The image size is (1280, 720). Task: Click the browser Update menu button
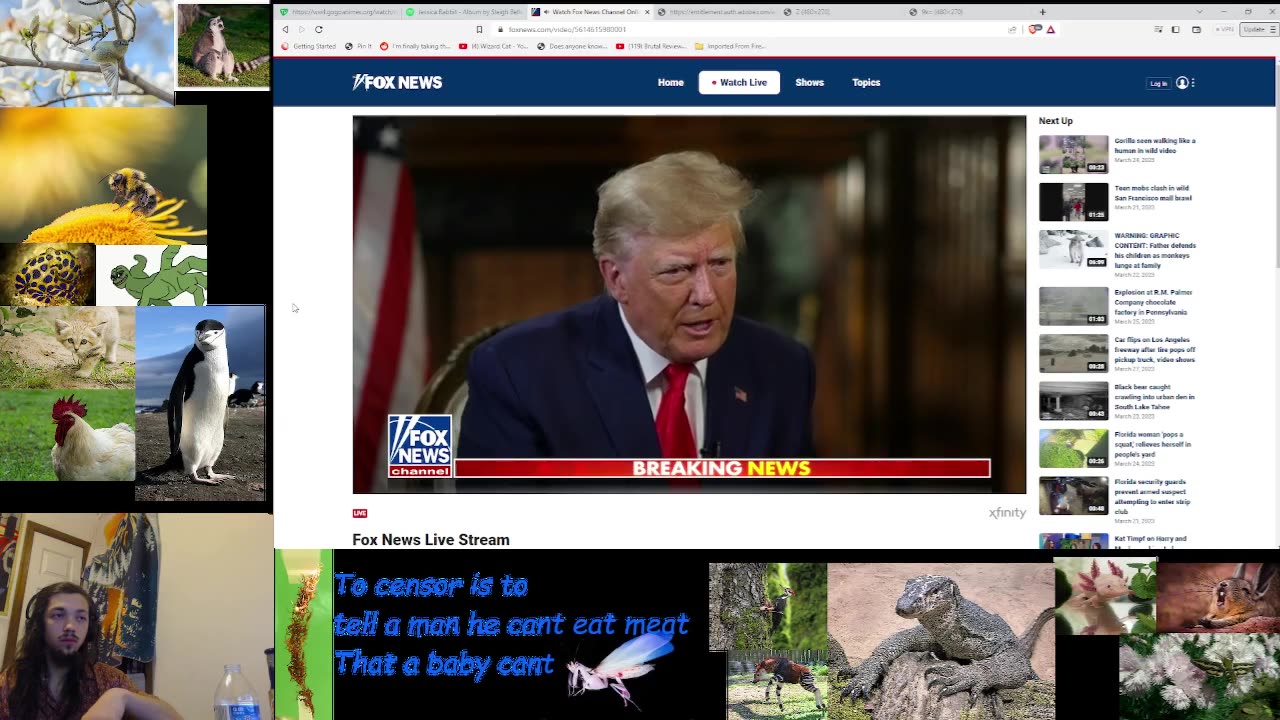(1257, 29)
